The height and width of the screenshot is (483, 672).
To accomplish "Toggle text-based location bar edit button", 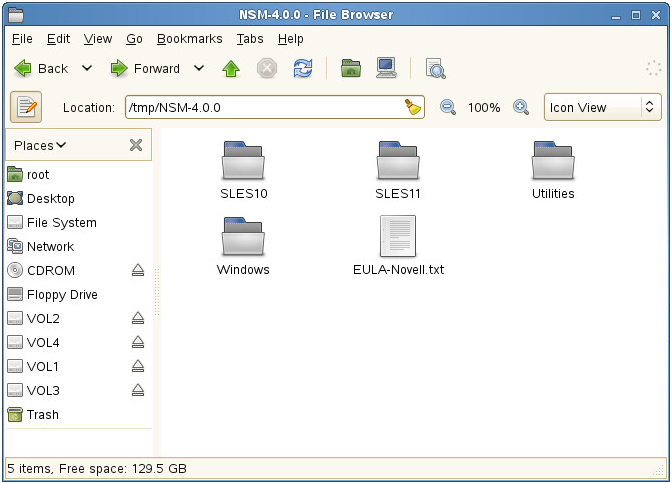I will (x=26, y=107).
